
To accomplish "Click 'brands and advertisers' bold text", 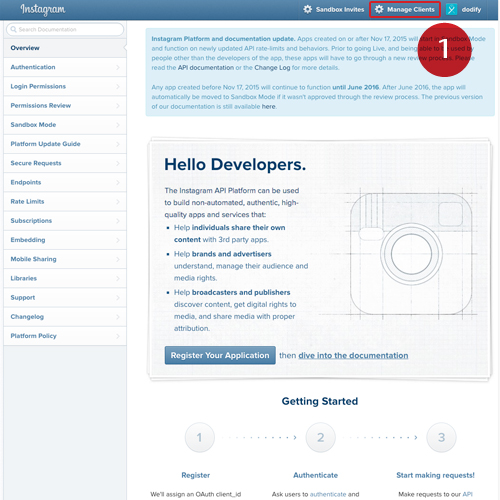I will (x=232, y=254).
